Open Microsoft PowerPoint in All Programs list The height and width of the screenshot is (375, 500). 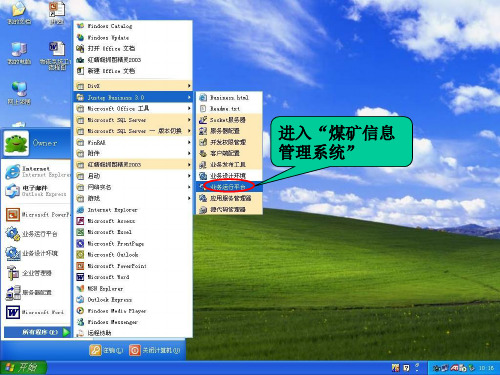tap(133, 266)
